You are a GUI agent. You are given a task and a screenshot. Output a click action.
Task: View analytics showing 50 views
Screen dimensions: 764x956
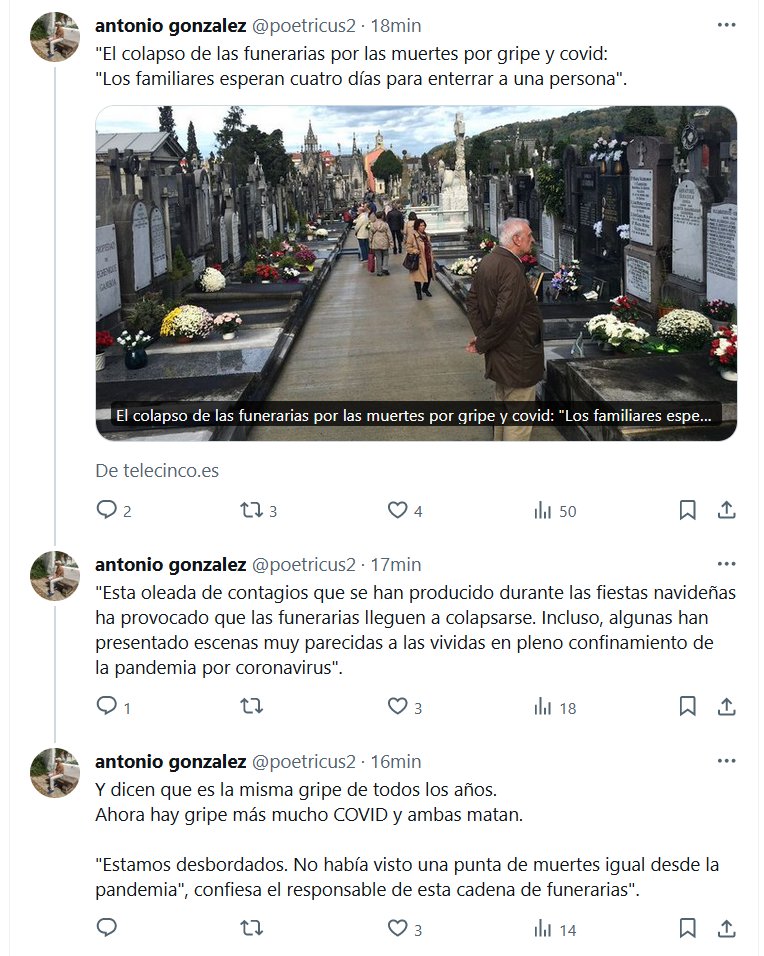(554, 510)
